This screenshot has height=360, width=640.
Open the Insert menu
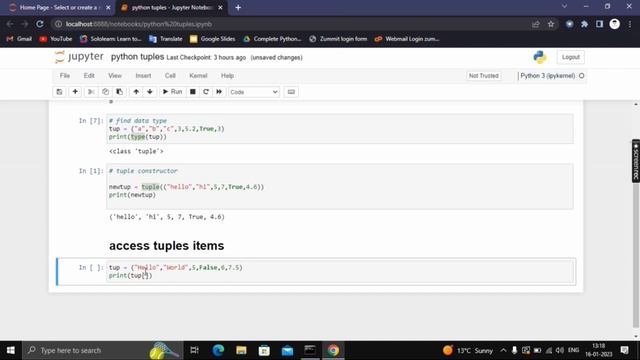coord(143,76)
